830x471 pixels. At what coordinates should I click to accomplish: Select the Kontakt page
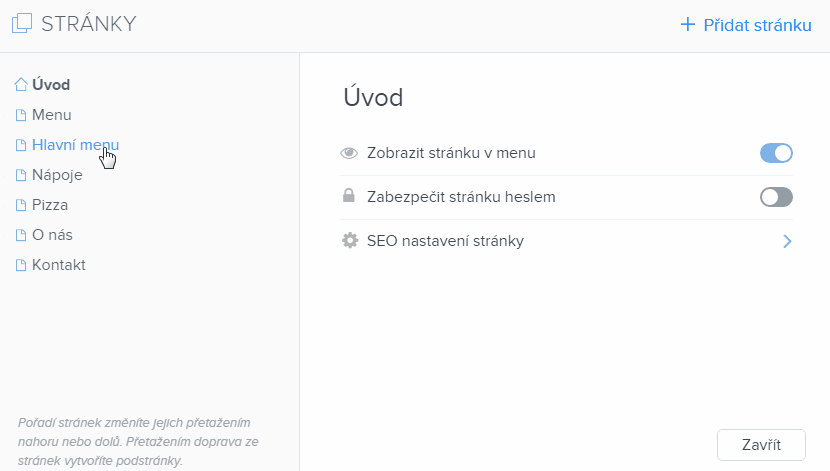[58, 265]
